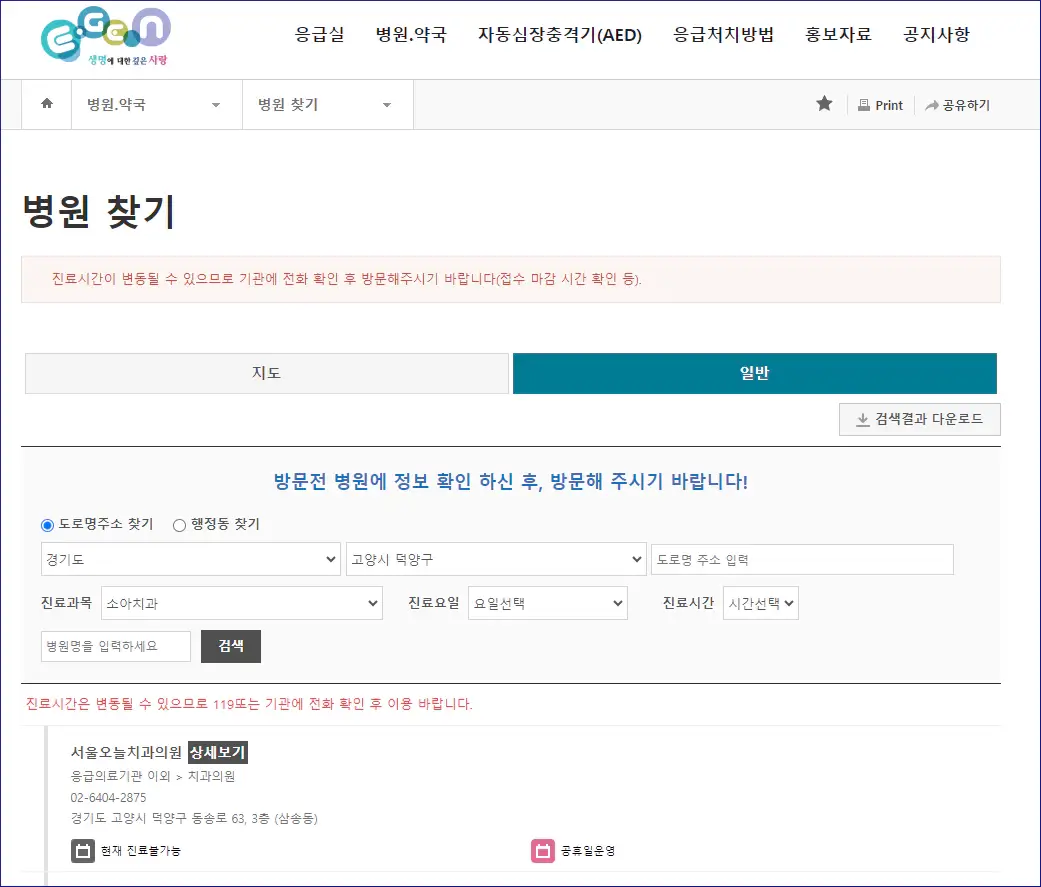This screenshot has width=1041, height=887.
Task: Click the 공유하기 share icon
Action: (x=957, y=104)
